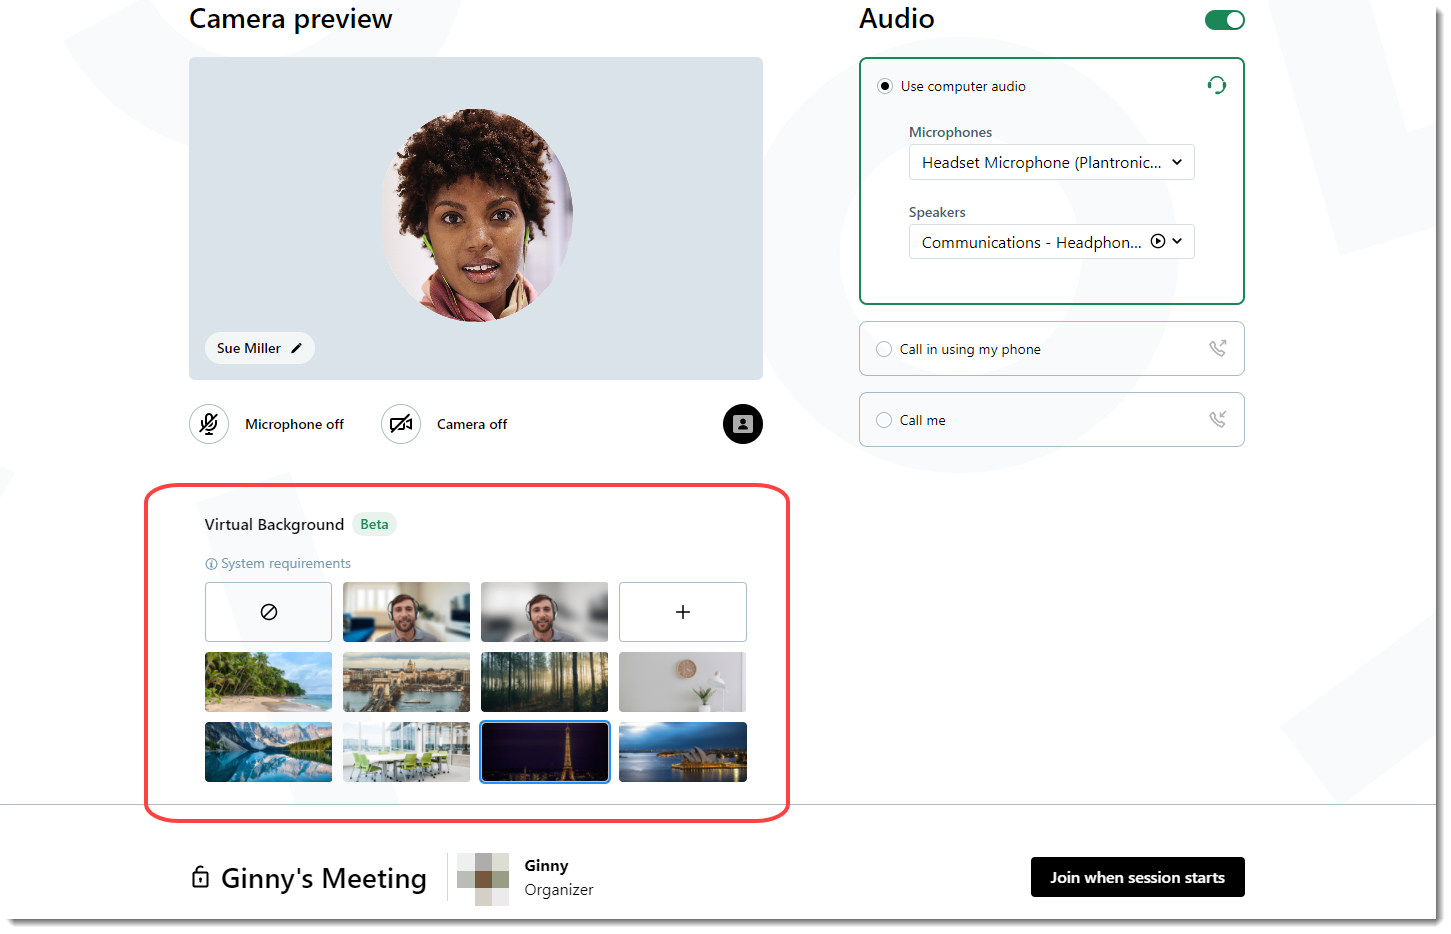1451x934 pixels.
Task: Select the Eiffel Tower night background
Action: [x=544, y=752]
